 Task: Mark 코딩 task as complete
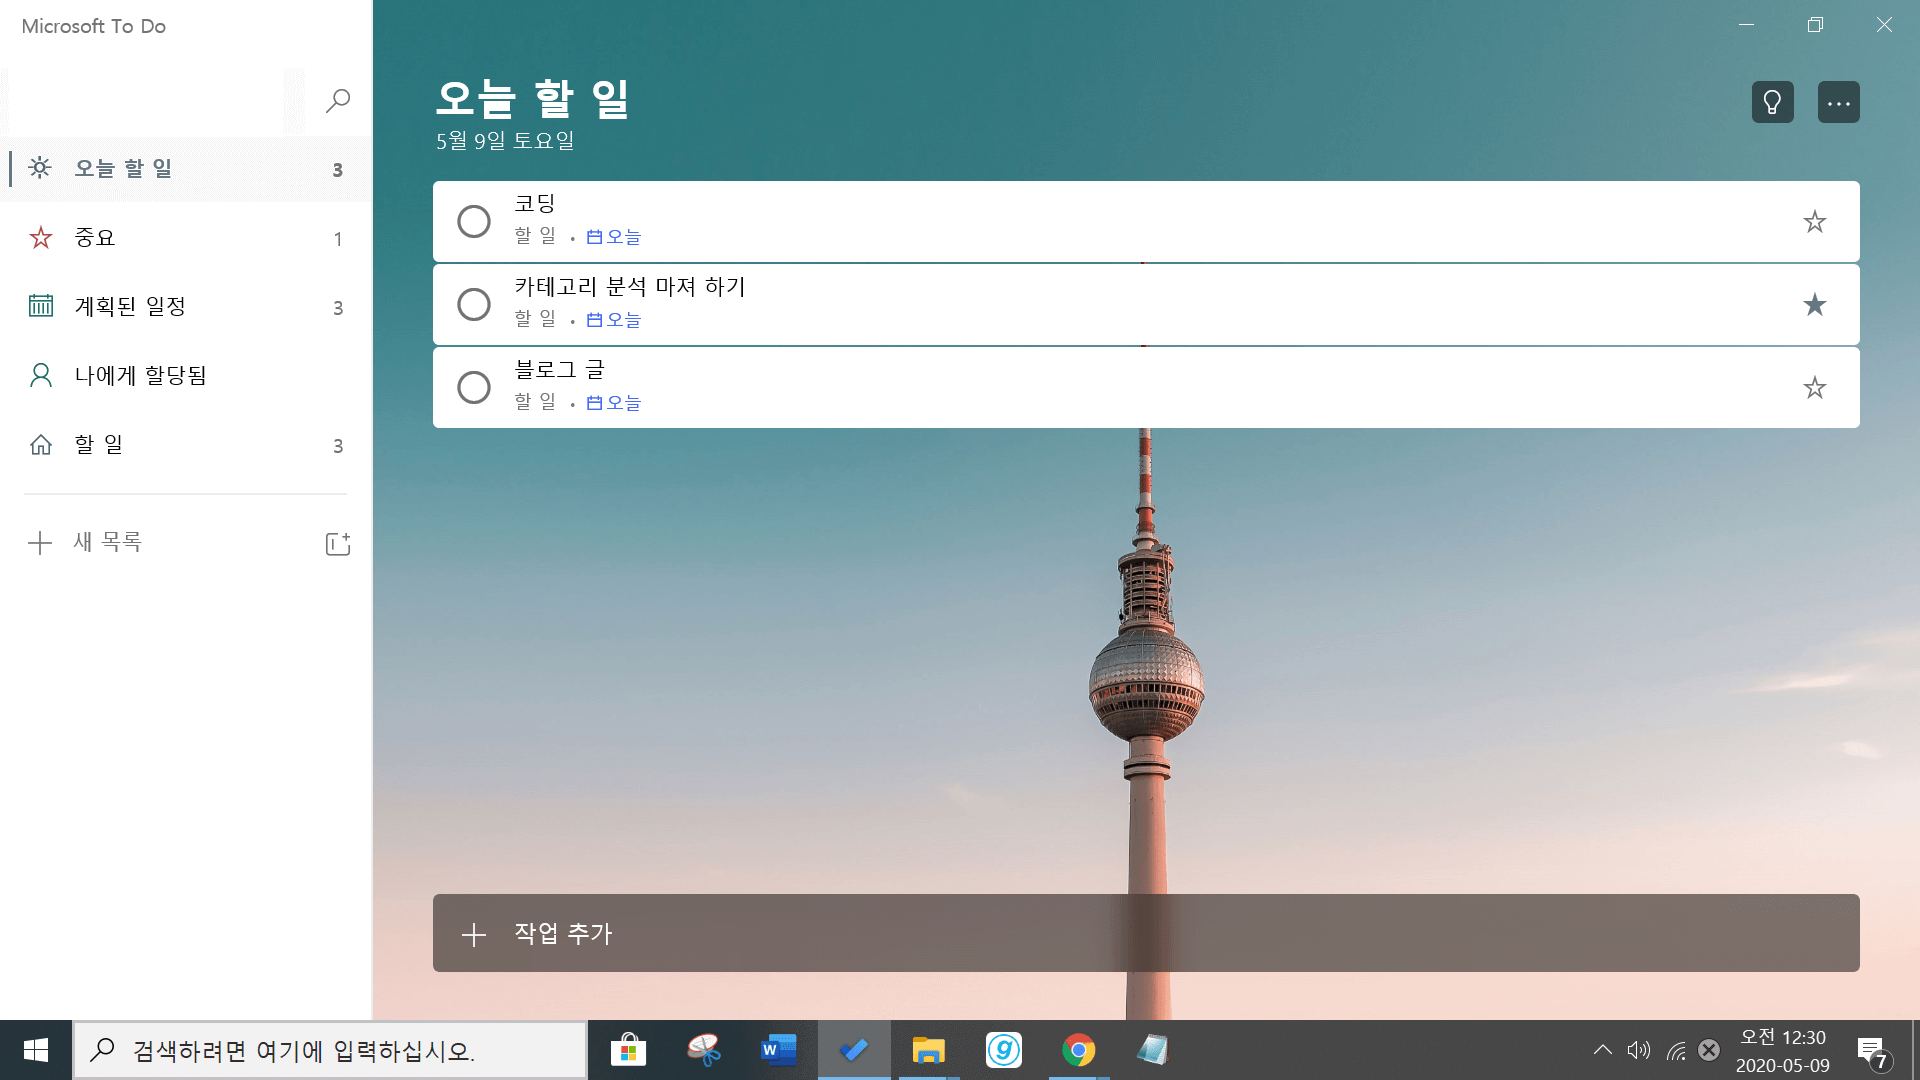(x=474, y=221)
